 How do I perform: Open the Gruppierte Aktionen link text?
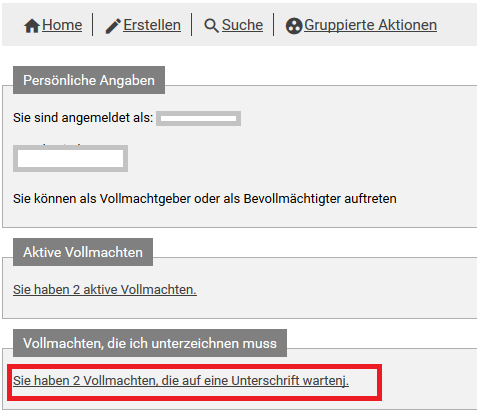click(x=370, y=25)
